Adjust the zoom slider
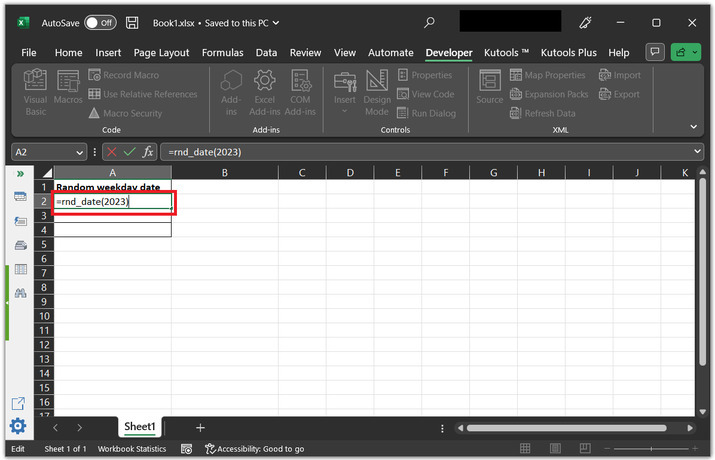 pyautogui.click(x=651, y=449)
